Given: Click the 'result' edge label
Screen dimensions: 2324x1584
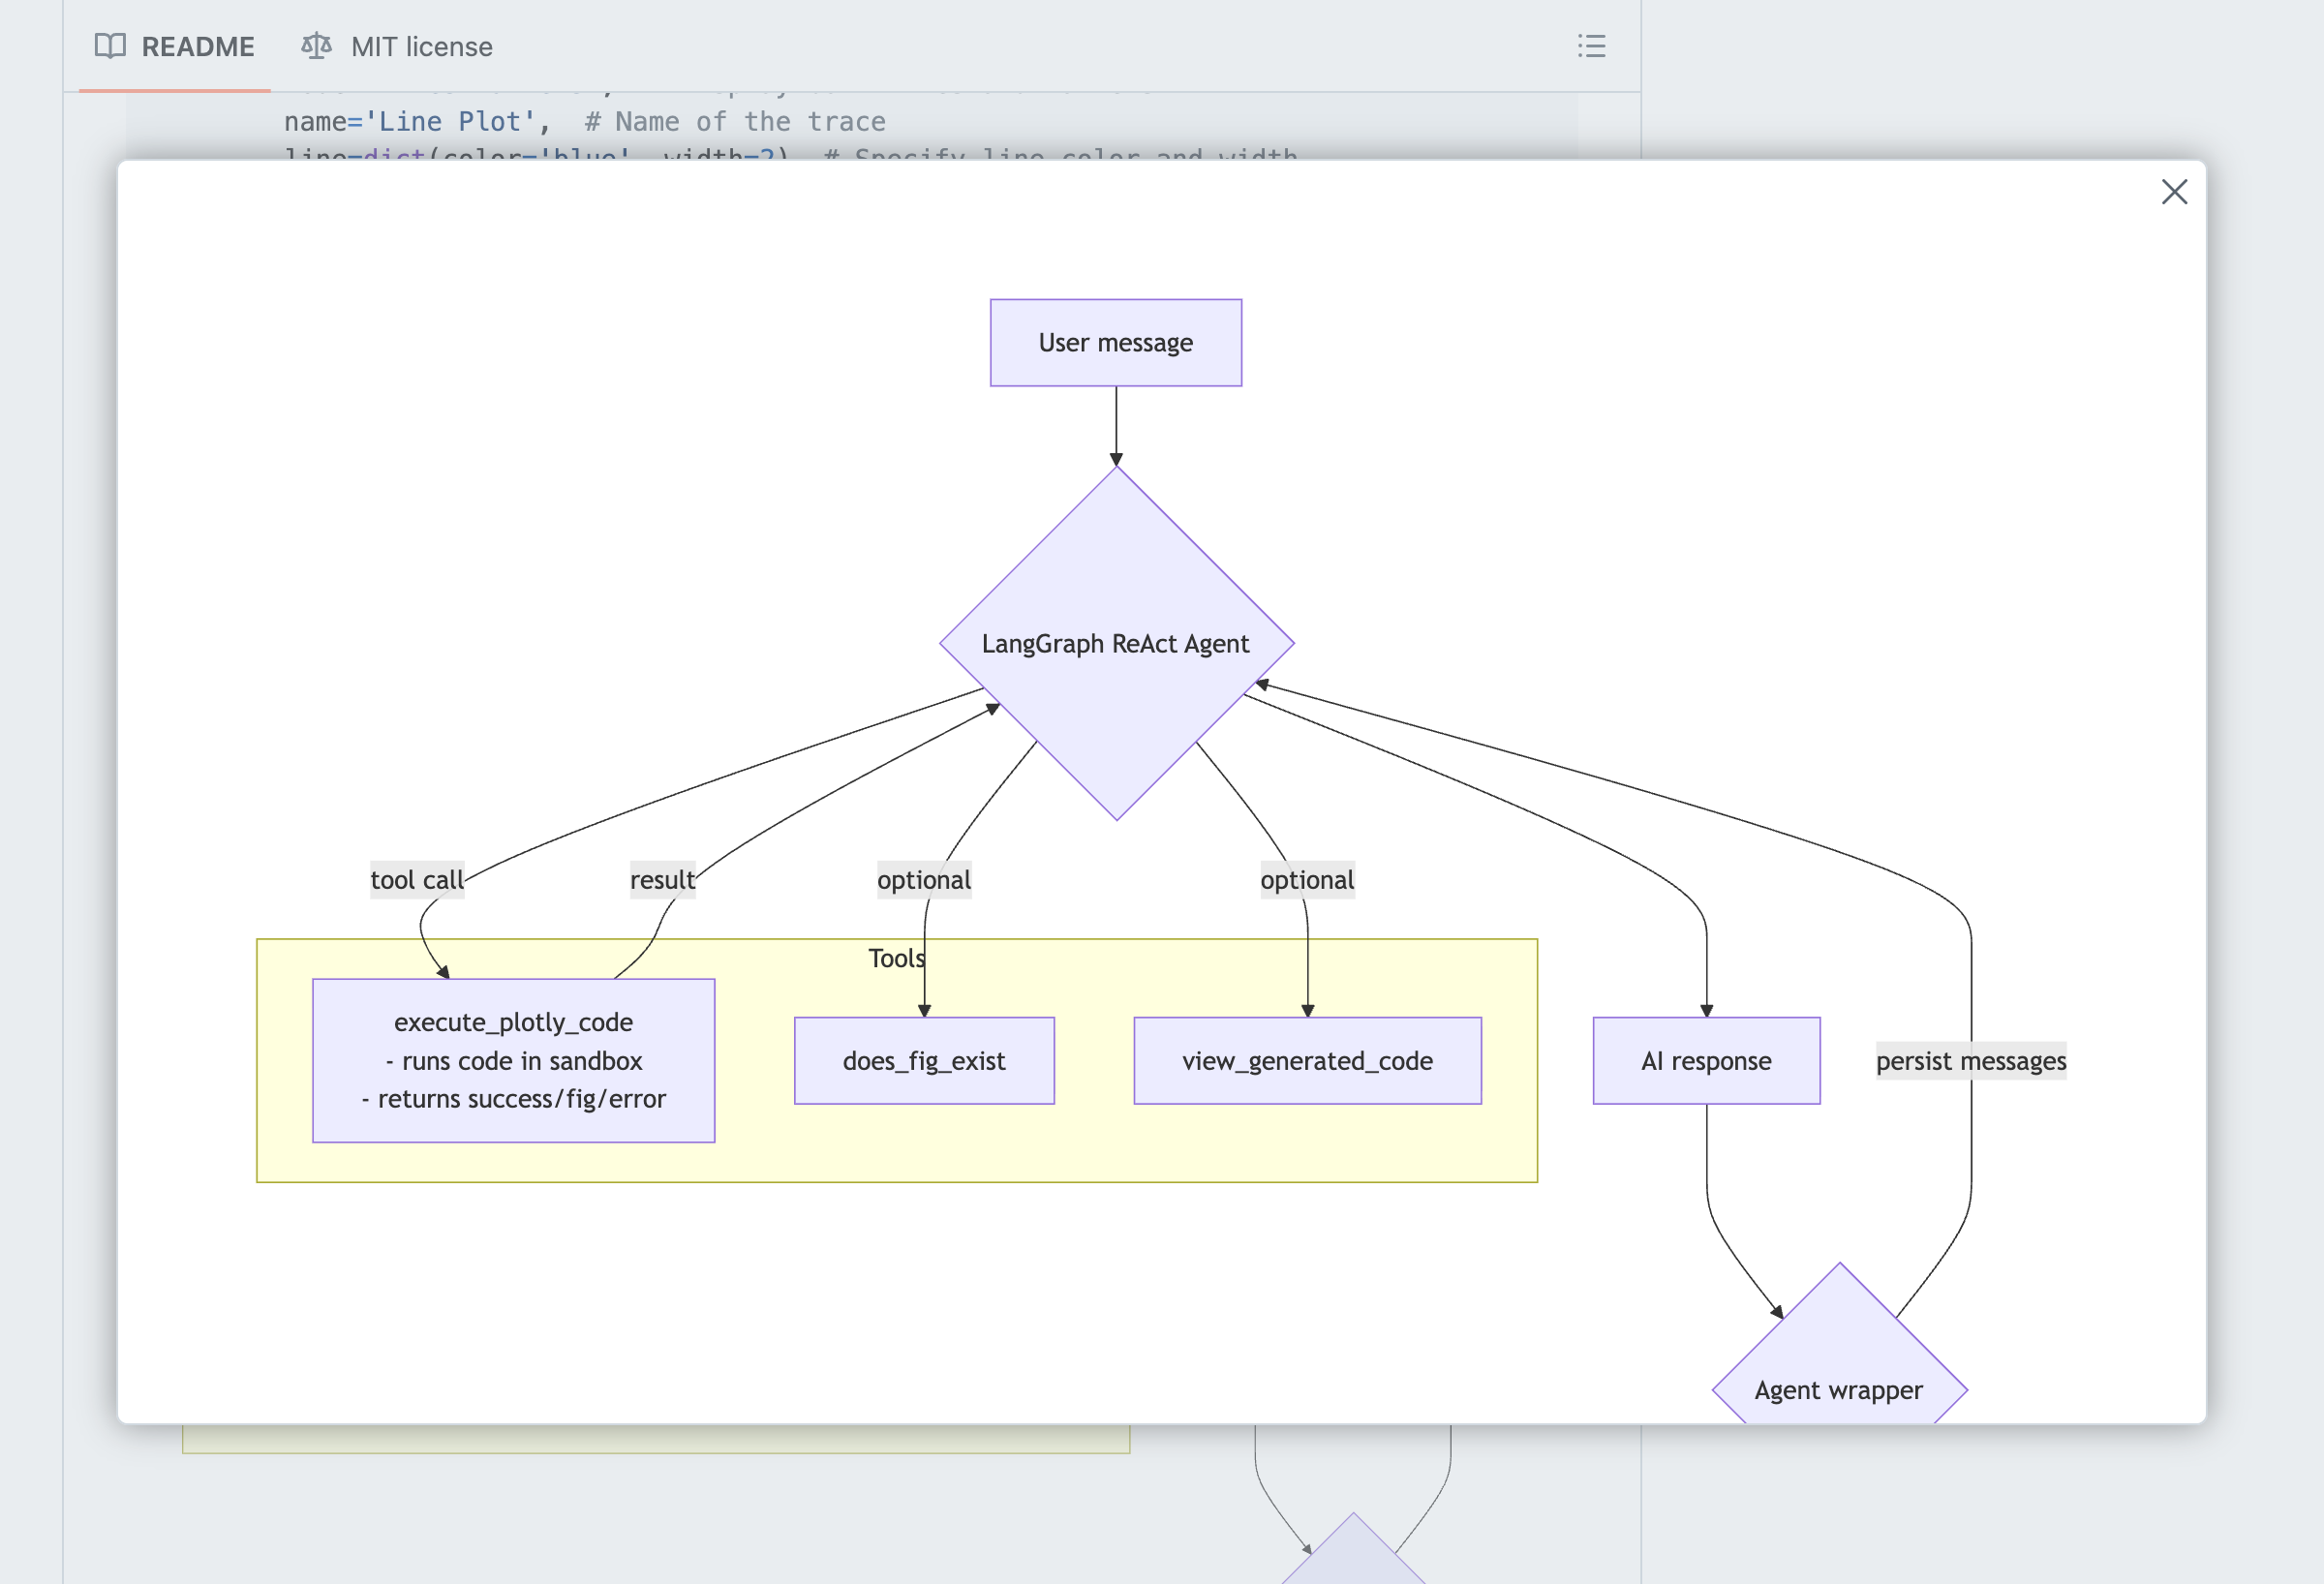Looking at the screenshot, I should [x=662, y=880].
